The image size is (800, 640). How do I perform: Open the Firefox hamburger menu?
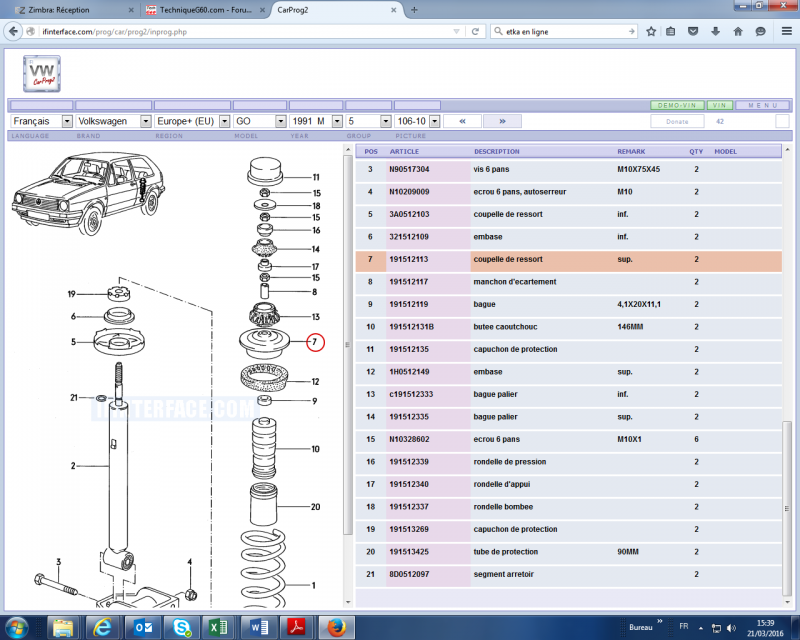pos(787,32)
